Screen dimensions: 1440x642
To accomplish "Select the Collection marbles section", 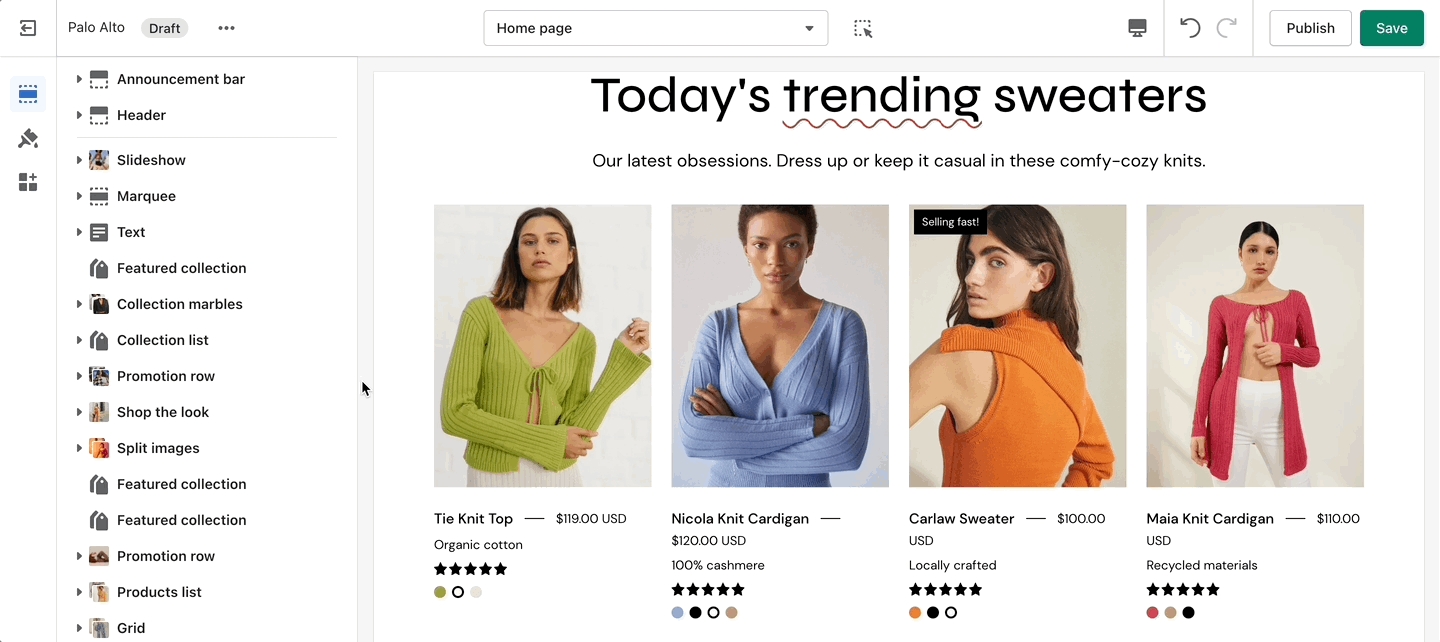I will tap(180, 304).
